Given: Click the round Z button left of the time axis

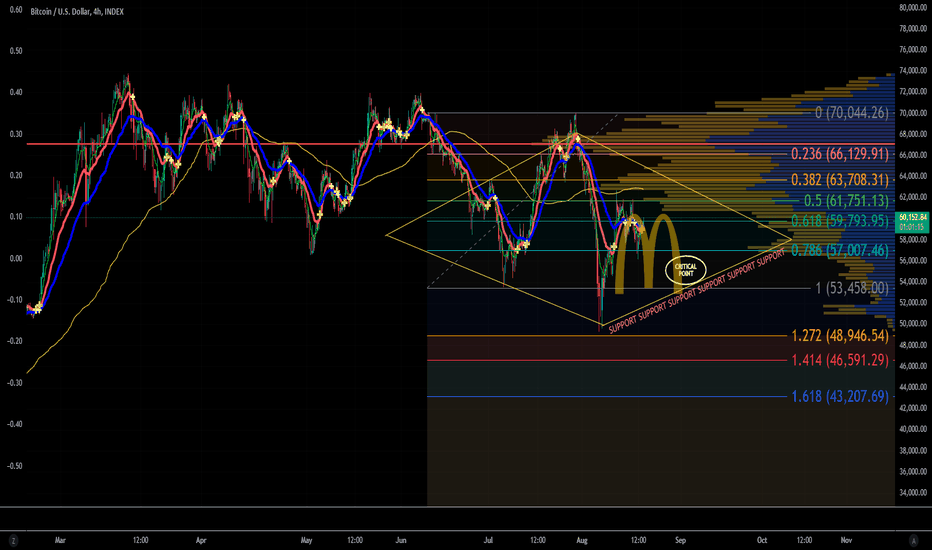Looking at the screenshot, I should pyautogui.click(x=13, y=540).
